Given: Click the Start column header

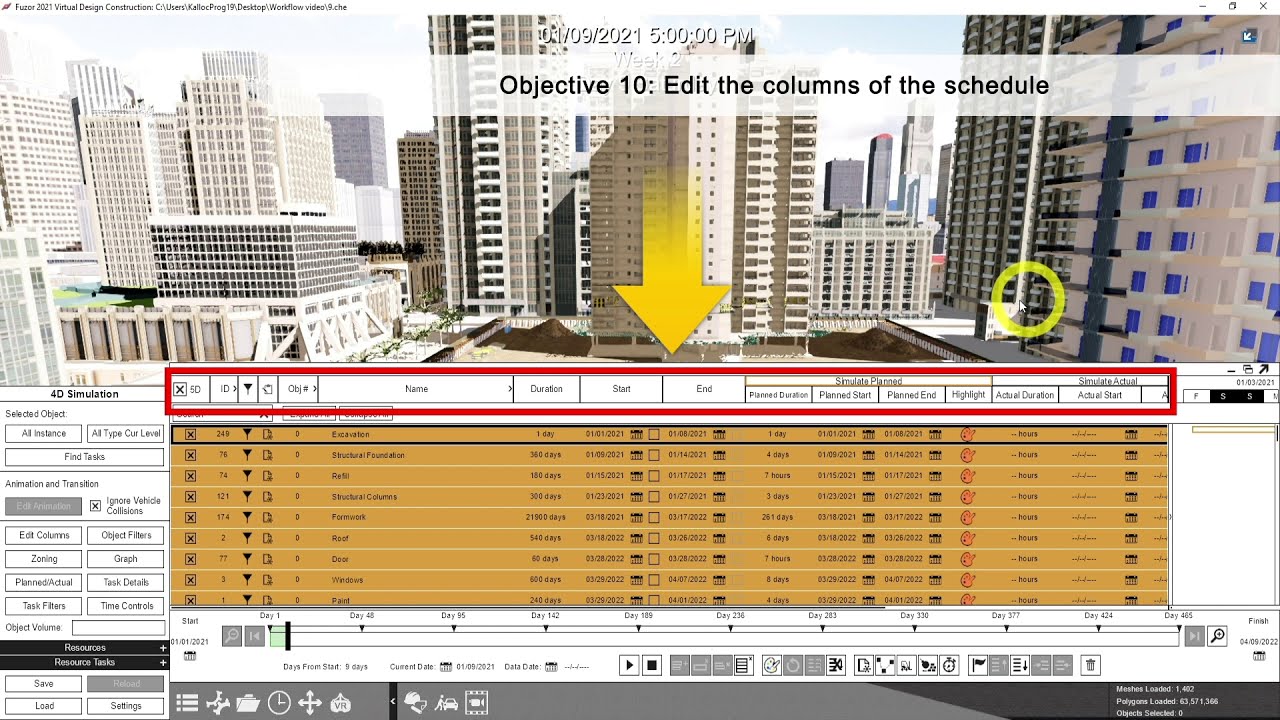Looking at the screenshot, I should 621,389.
